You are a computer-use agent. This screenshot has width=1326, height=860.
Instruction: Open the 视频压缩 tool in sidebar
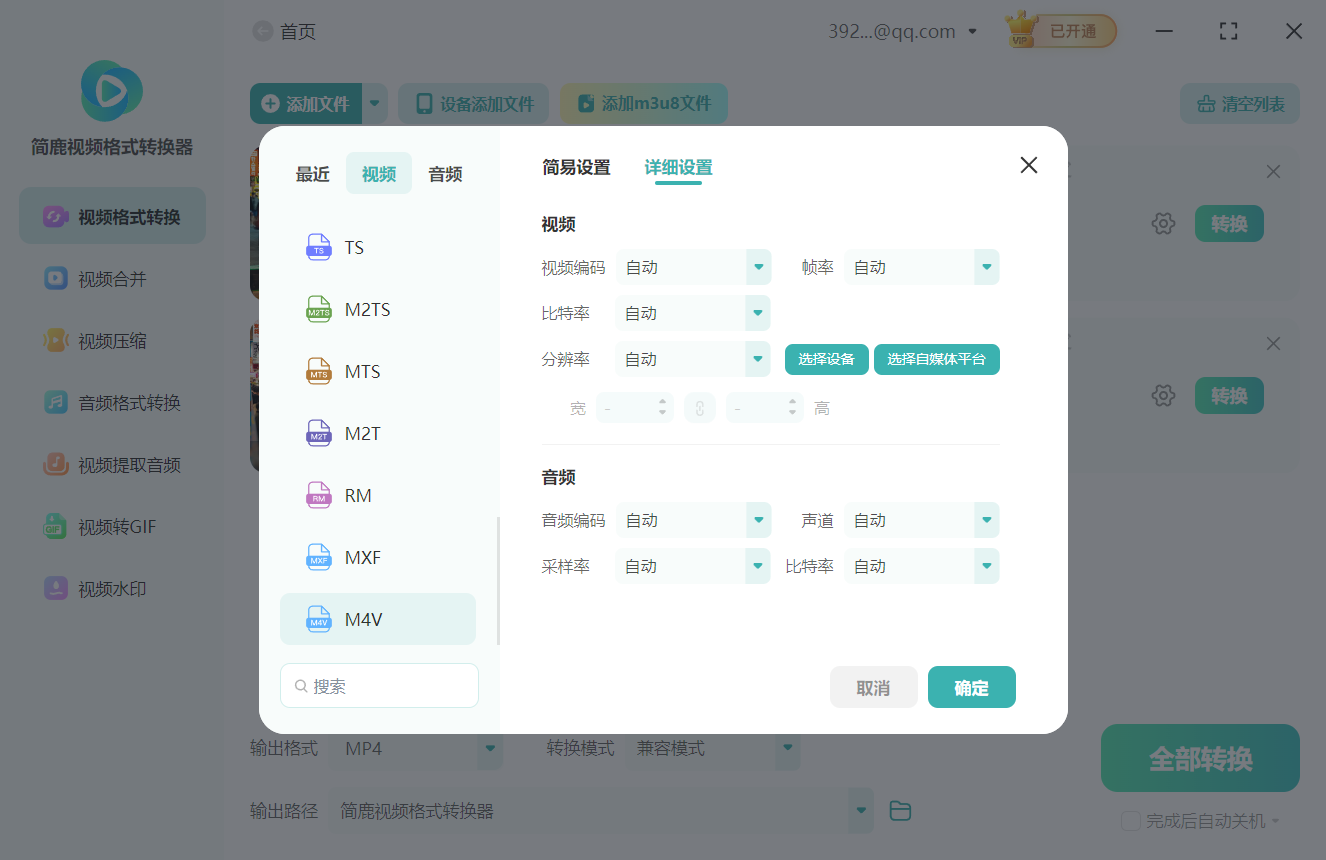(111, 340)
